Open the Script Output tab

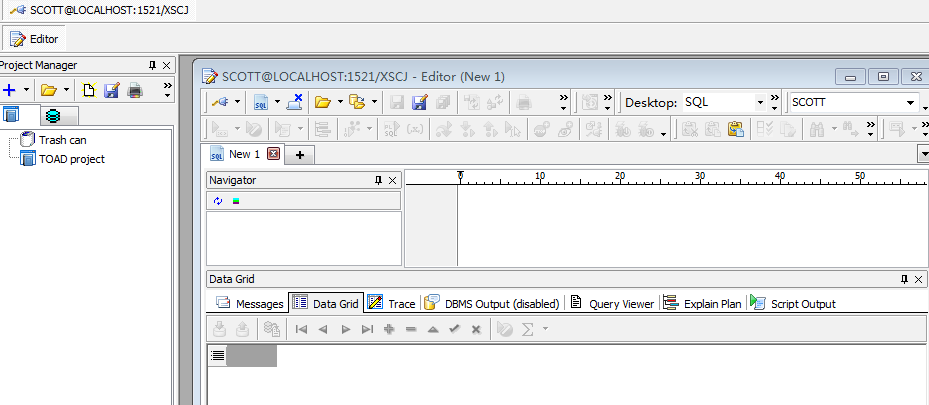pyautogui.click(x=793, y=303)
